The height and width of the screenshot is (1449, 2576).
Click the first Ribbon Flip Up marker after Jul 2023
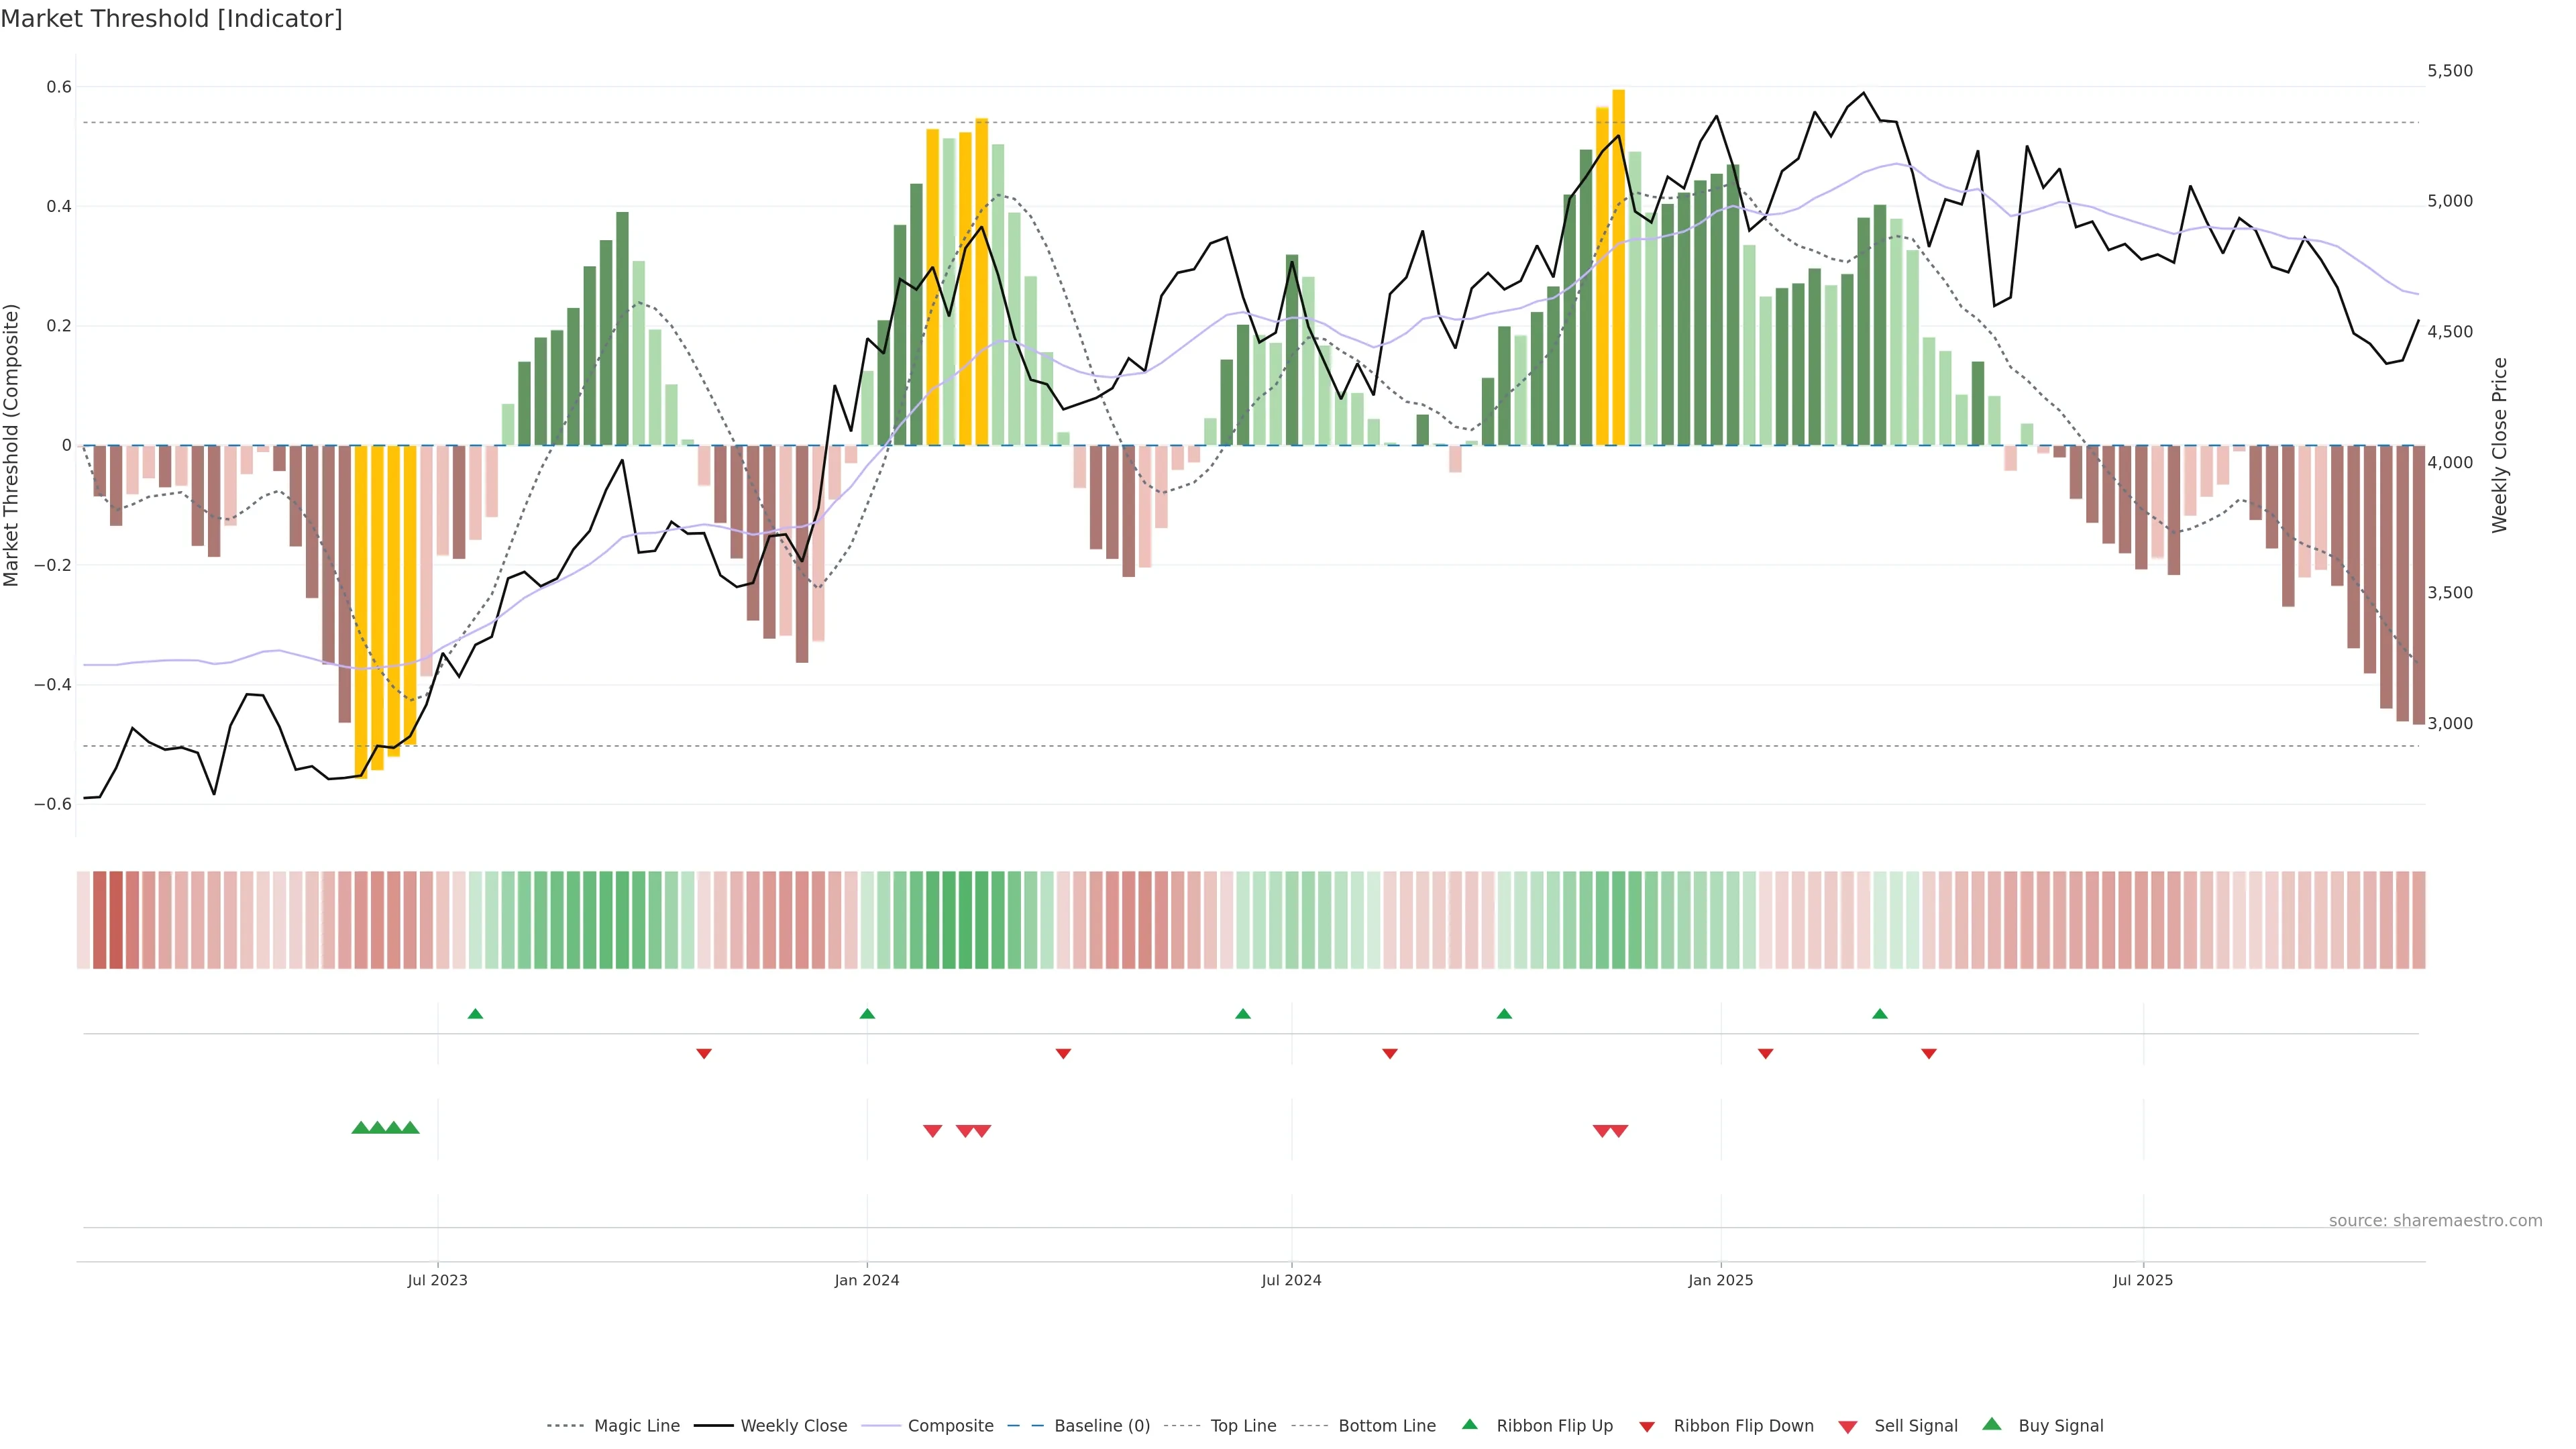tap(475, 1014)
